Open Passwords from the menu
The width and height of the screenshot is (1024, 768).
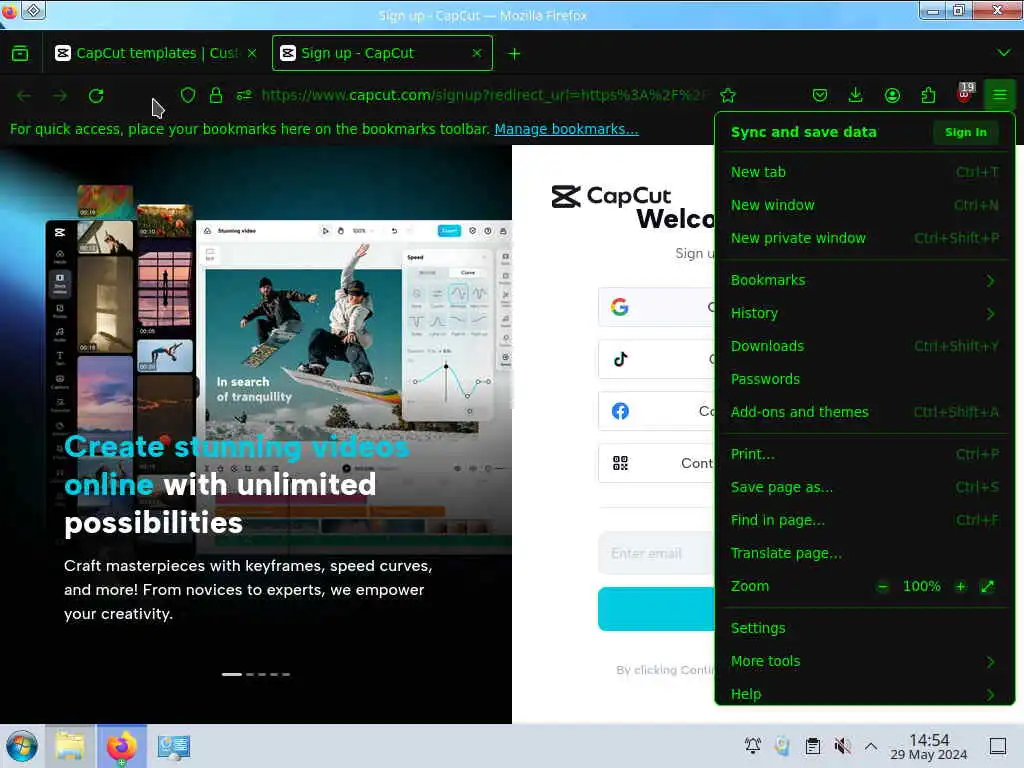click(865, 379)
